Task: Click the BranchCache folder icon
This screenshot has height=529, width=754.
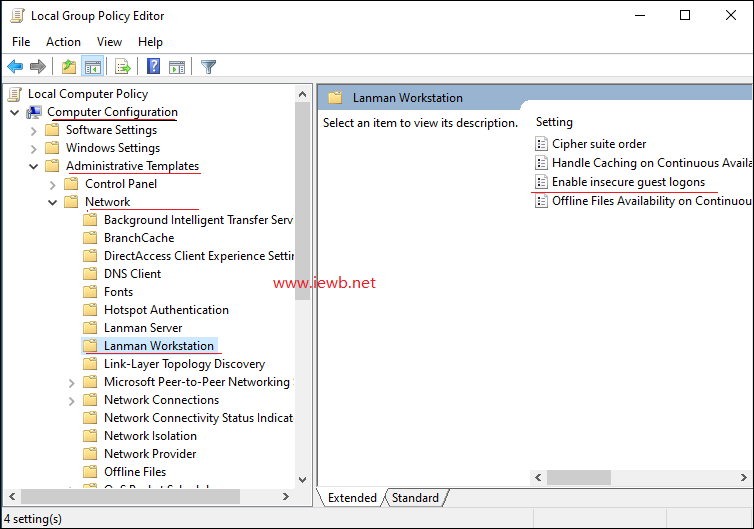Action: pyautogui.click(x=90, y=238)
